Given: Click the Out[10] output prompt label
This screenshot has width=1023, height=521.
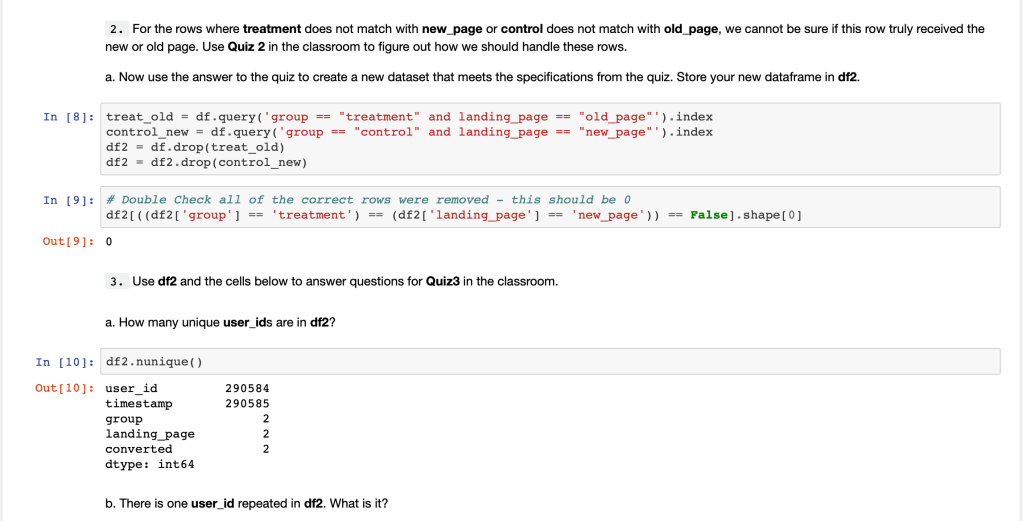Looking at the screenshot, I should click(65, 388).
